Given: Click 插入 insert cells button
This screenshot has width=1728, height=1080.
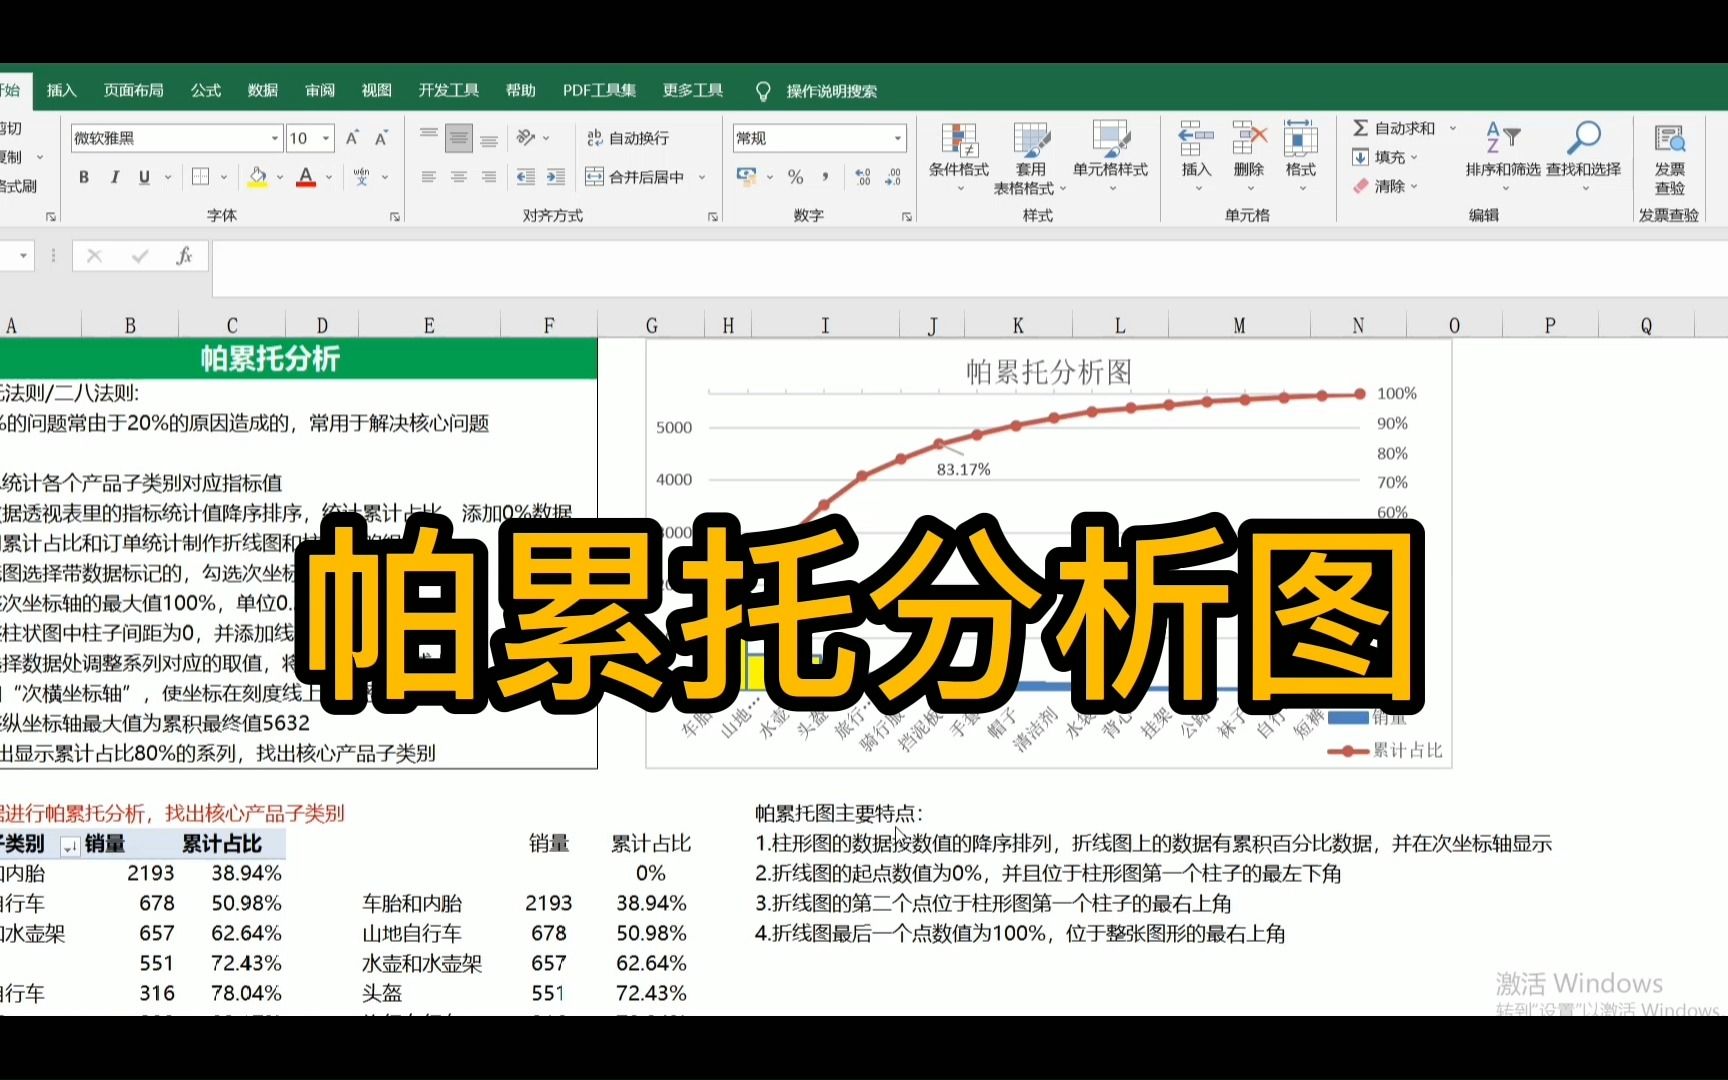Looking at the screenshot, I should click(1196, 157).
